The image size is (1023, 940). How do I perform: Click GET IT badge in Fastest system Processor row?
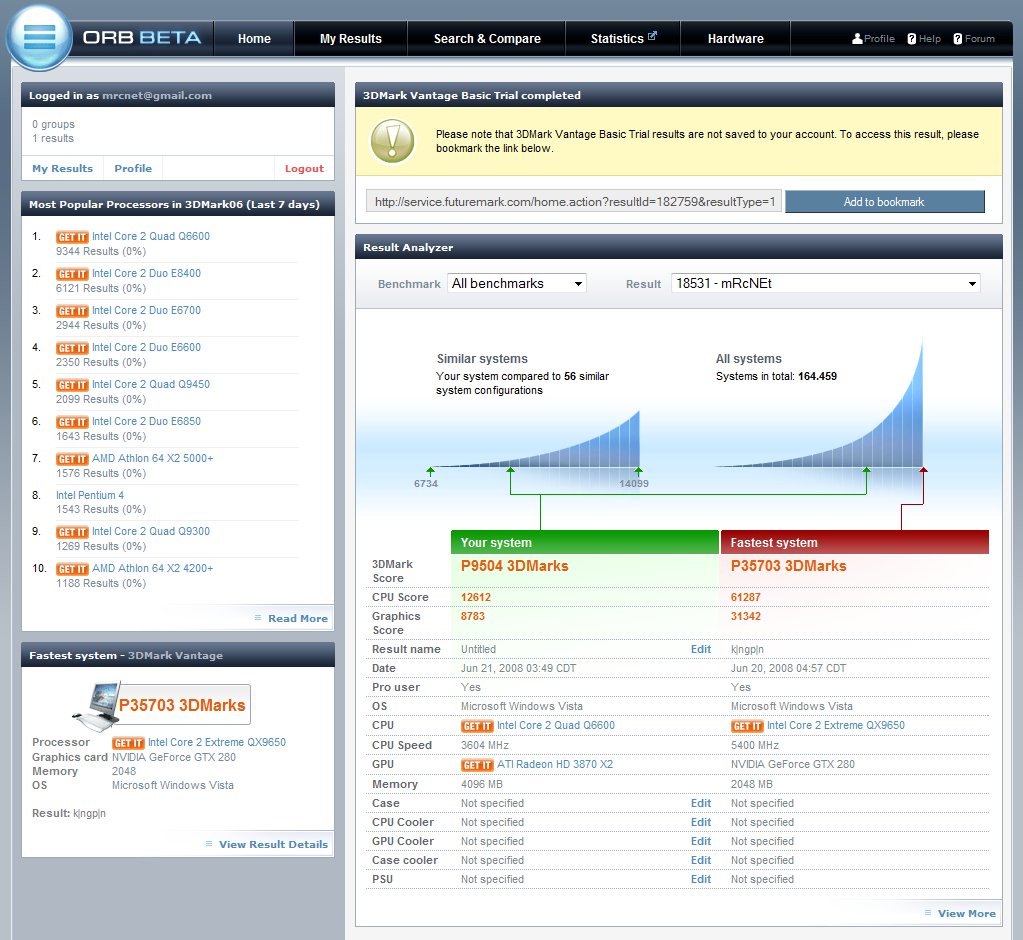[x=128, y=743]
